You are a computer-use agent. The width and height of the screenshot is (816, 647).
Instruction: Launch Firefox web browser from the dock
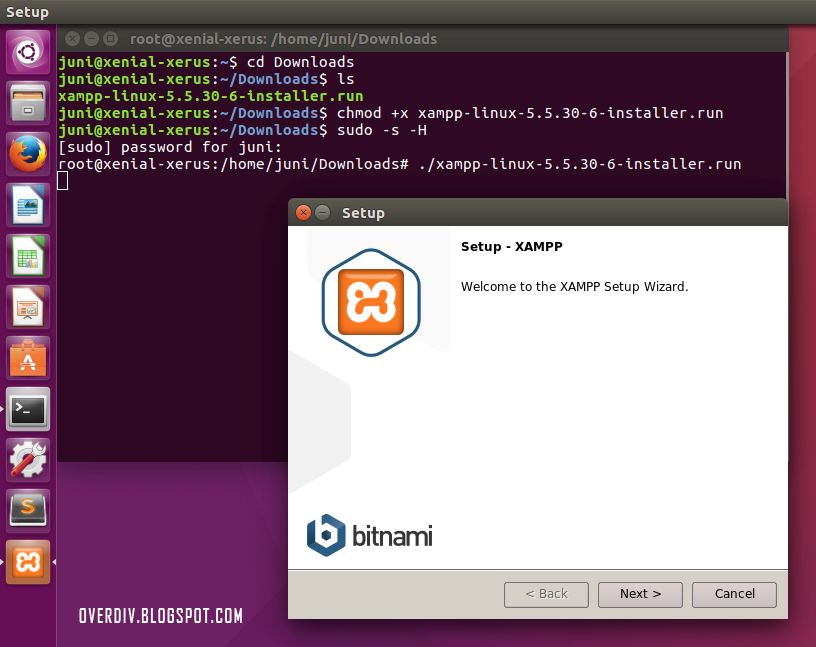pyautogui.click(x=28, y=154)
